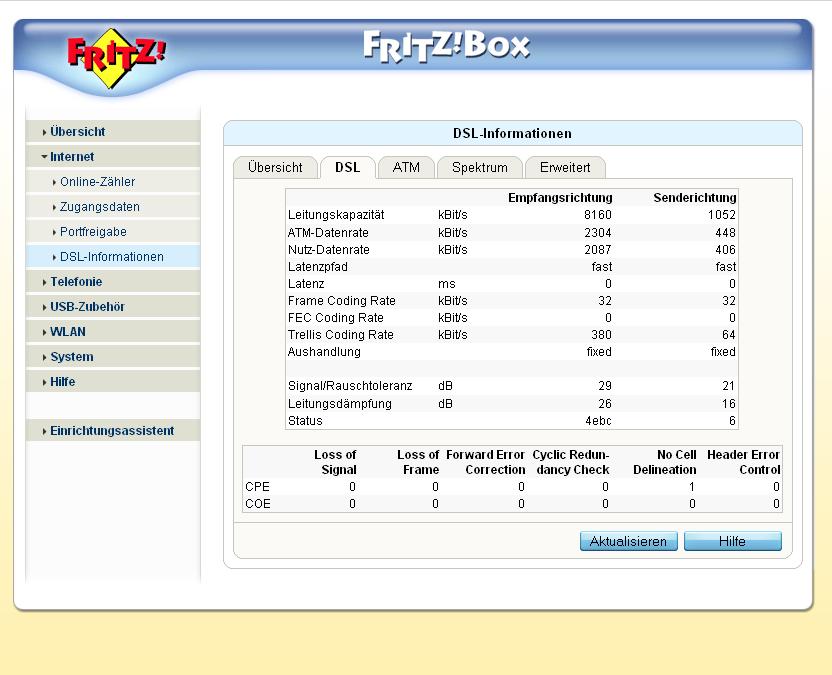Switch to the Erweitert tab
Viewport: 832px width, 675px height.
point(565,168)
